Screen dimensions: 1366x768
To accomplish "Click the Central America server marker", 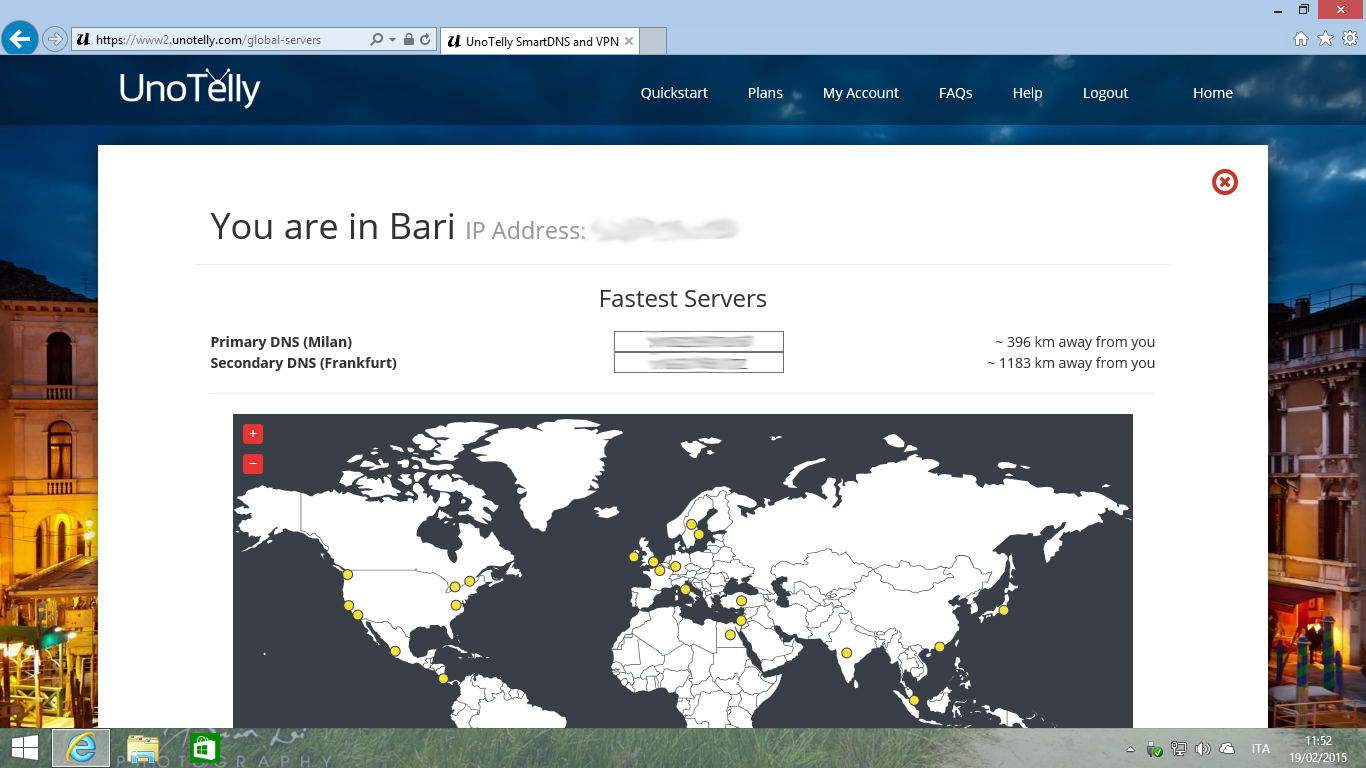I will coord(443,679).
